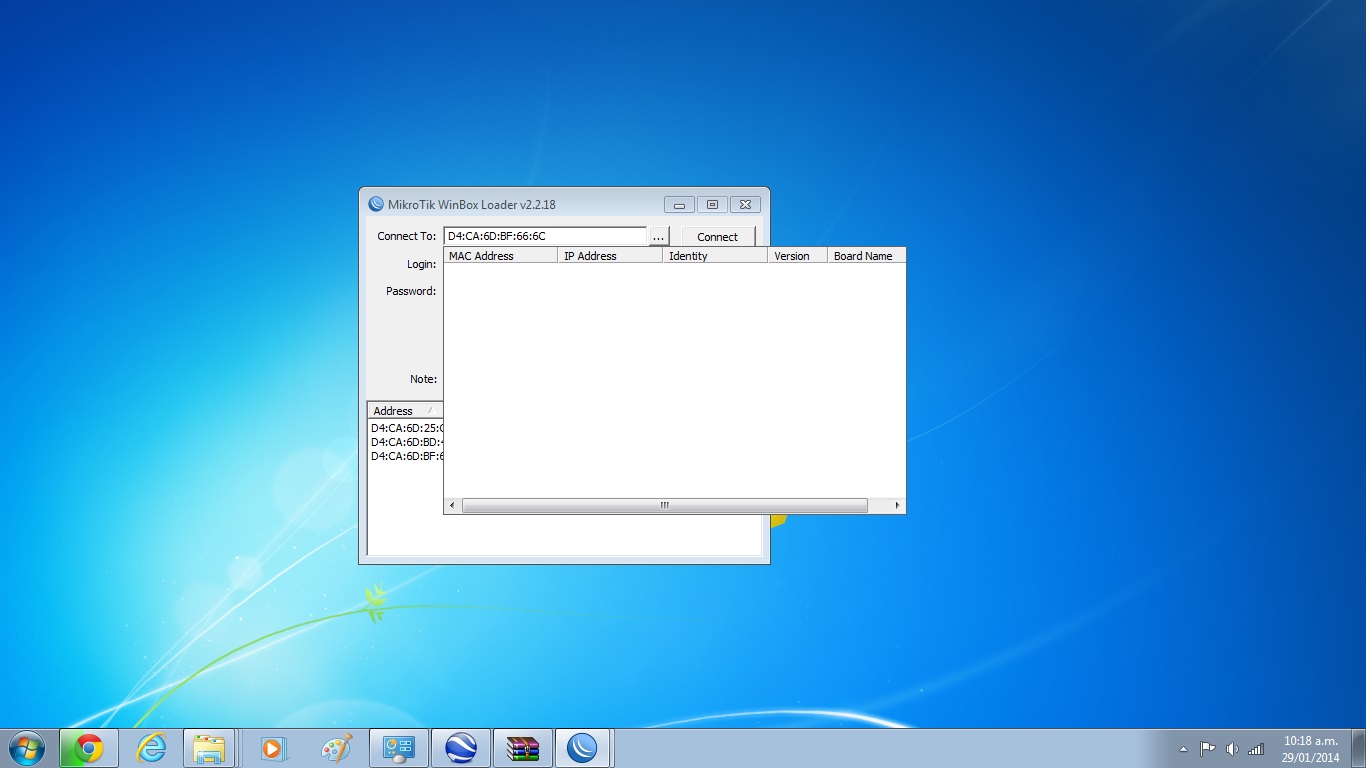1366x768 pixels.
Task: Close the WinBox Loader window
Action: [745, 204]
